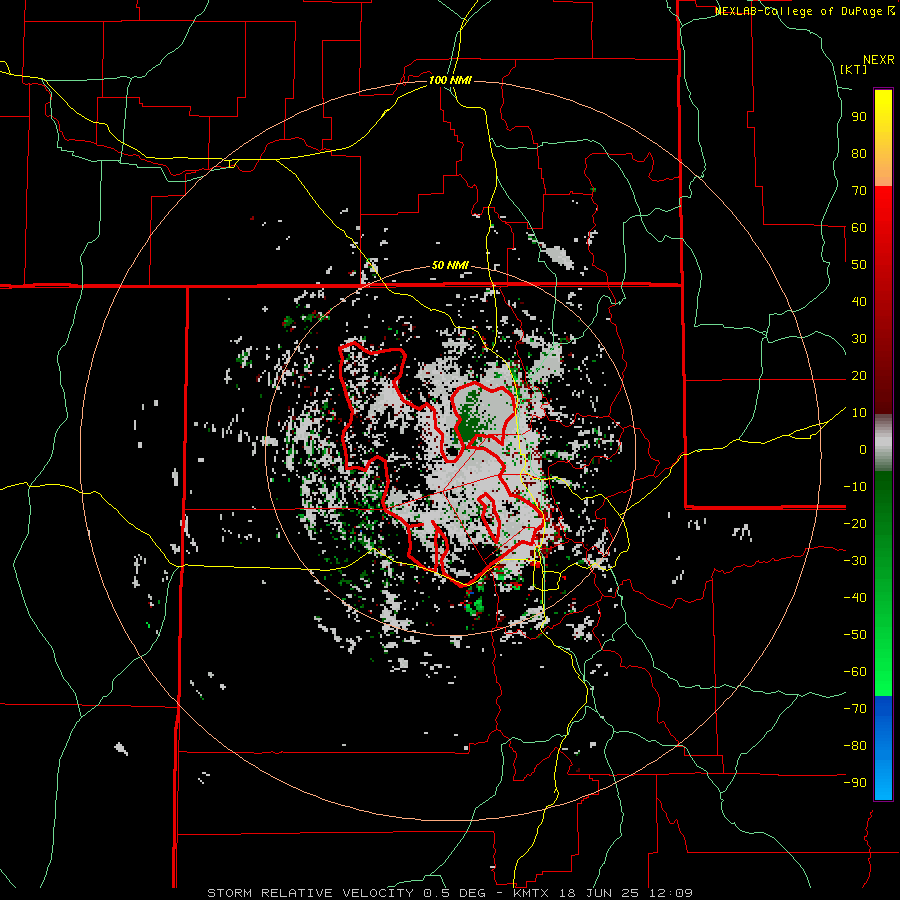Click the 70 knot scale value

tap(859, 191)
